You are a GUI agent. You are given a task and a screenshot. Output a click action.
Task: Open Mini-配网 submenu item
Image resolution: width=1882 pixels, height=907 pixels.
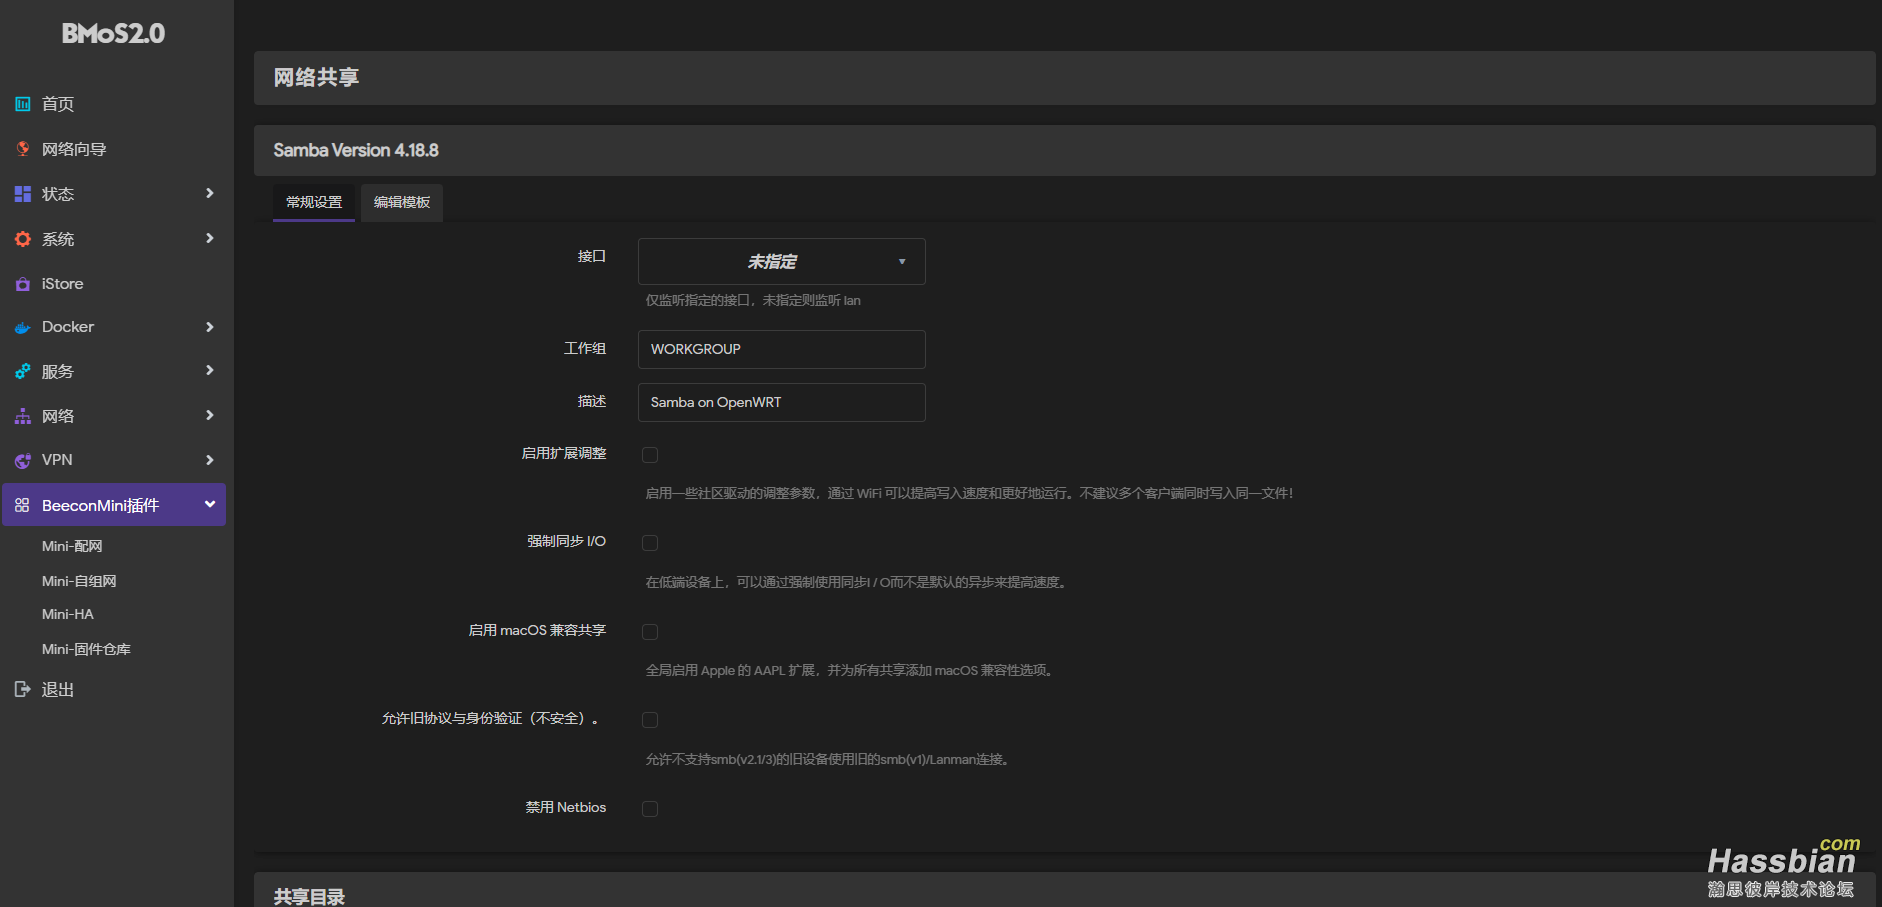(x=72, y=546)
